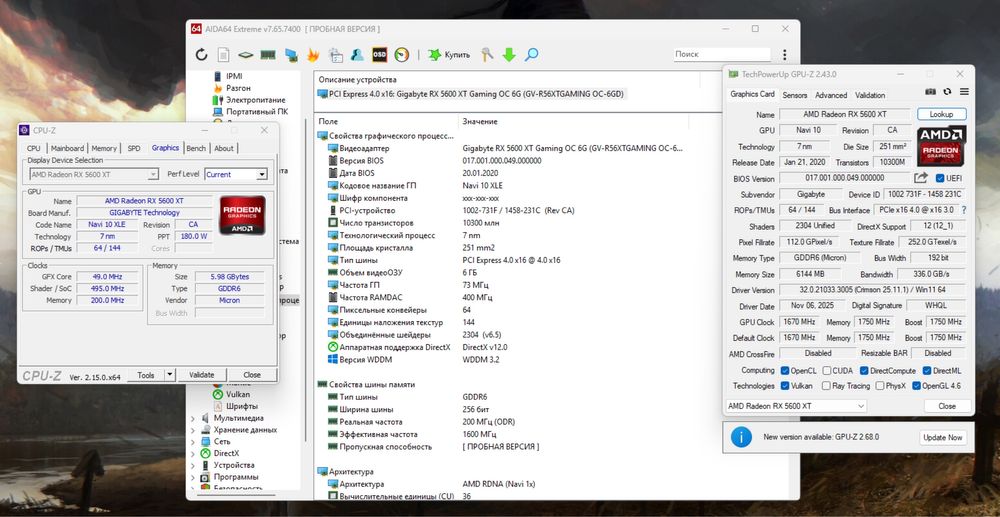Image resolution: width=1000 pixels, height=517 pixels.
Task: Switch to the Memory tab in CPU-Z
Action: tap(104, 148)
